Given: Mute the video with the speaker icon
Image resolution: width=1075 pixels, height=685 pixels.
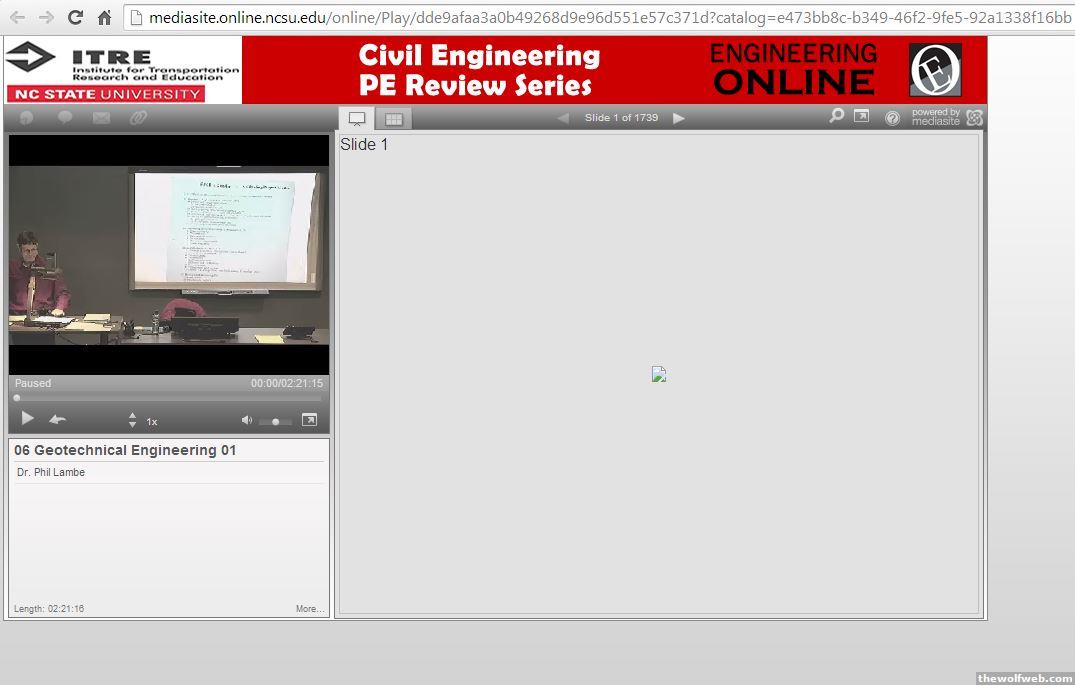Looking at the screenshot, I should [247, 420].
